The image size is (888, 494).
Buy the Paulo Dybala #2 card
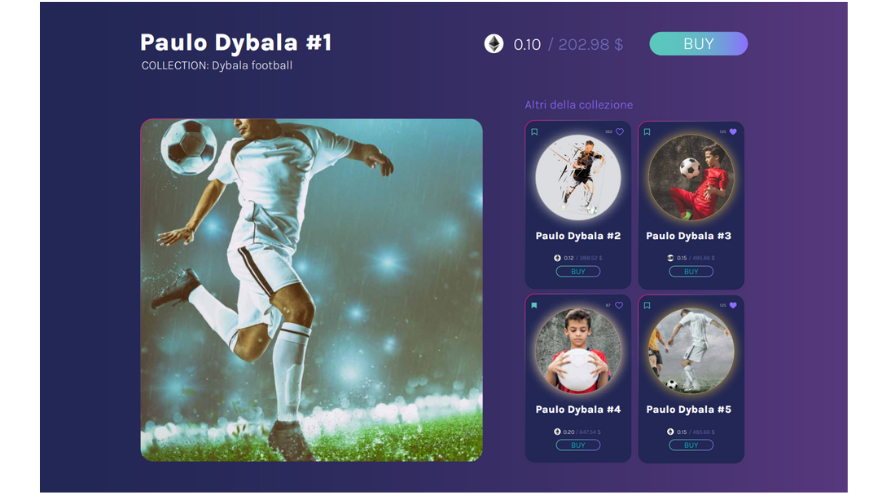pos(578,271)
